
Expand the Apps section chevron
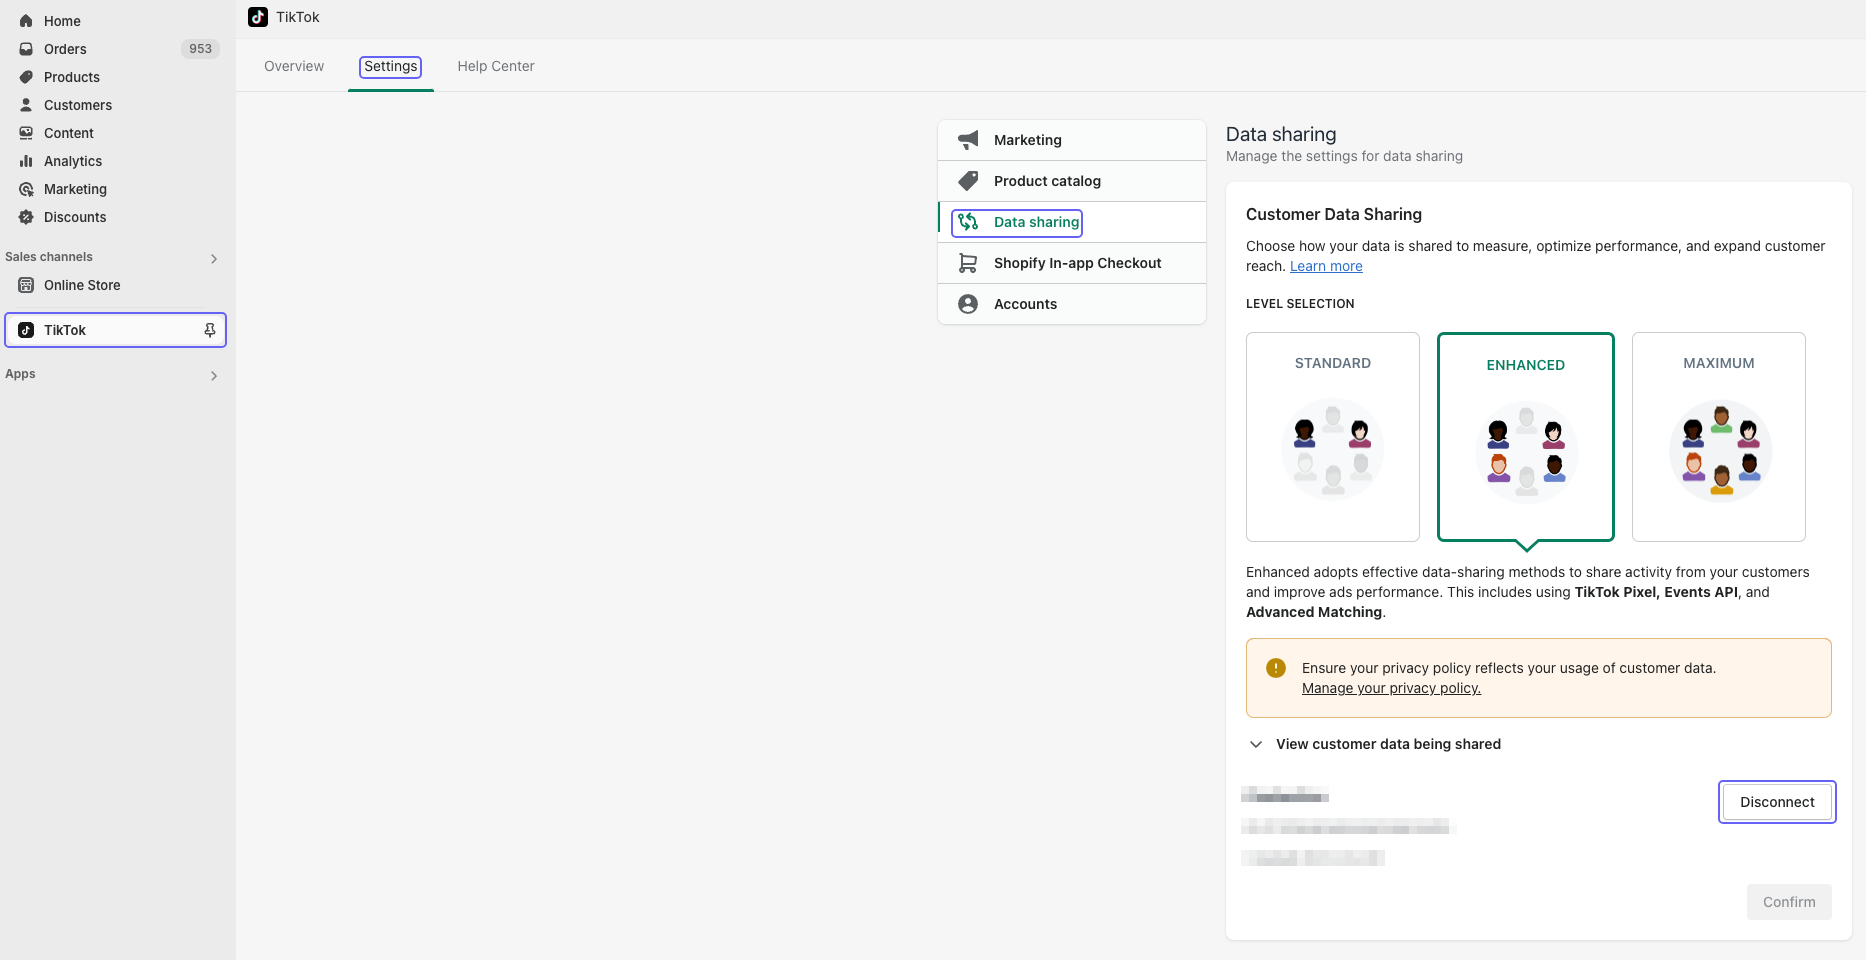(x=214, y=376)
